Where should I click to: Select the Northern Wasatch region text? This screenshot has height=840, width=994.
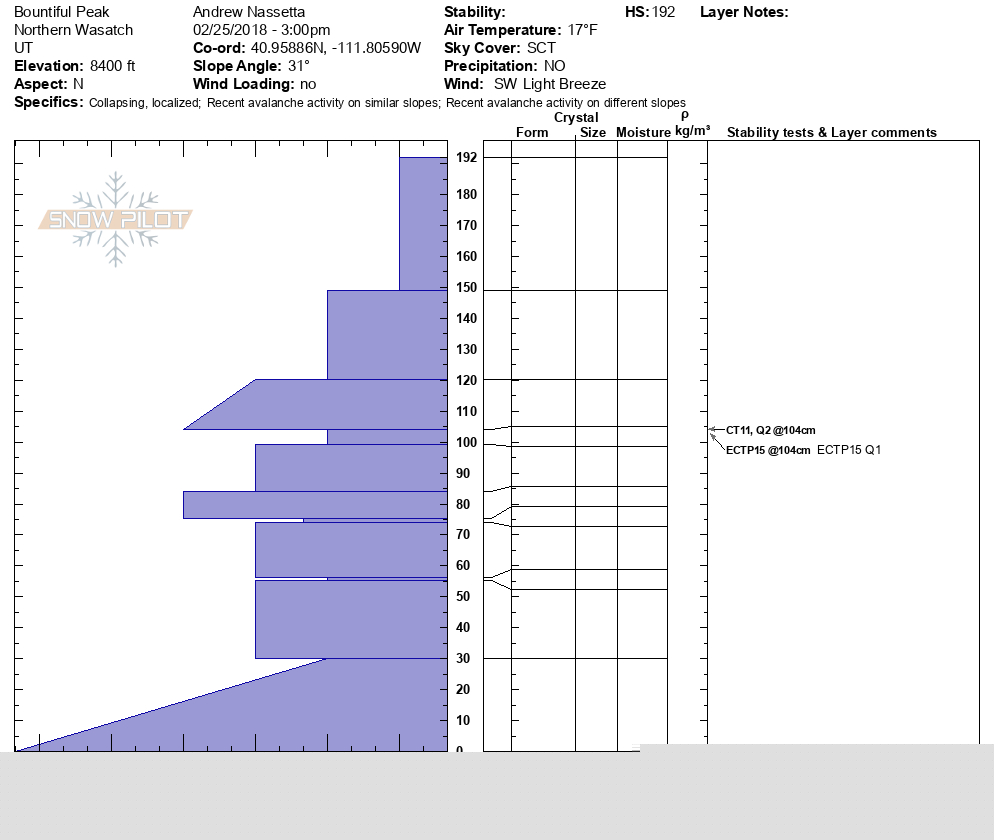[x=74, y=30]
